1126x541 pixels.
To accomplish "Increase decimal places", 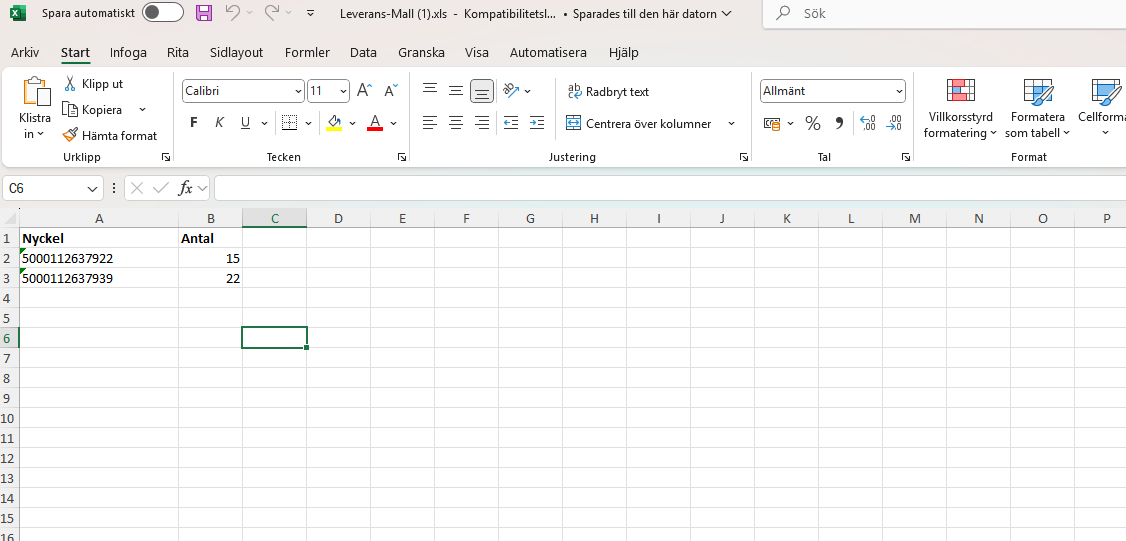I will (867, 124).
